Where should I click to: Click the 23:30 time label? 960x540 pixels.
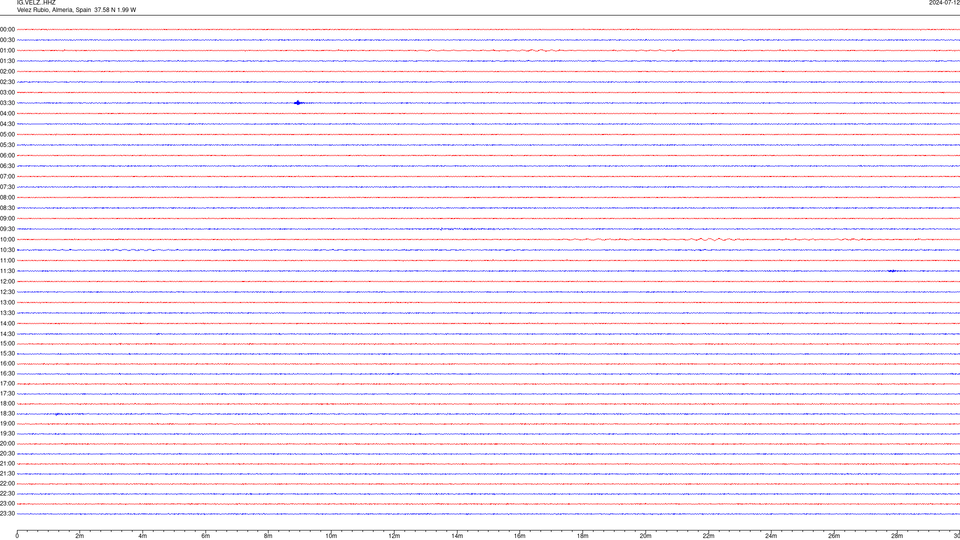(7, 514)
